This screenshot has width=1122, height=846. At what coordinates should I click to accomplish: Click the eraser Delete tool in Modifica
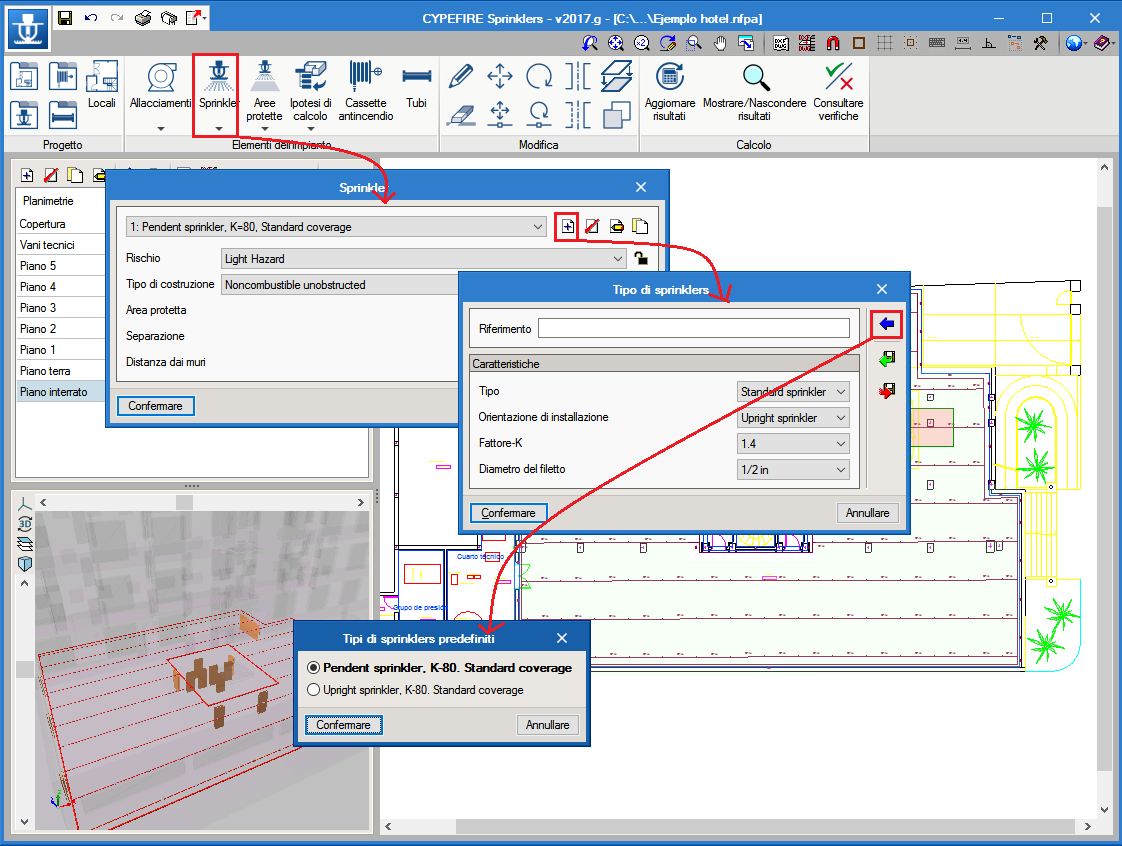(461, 115)
